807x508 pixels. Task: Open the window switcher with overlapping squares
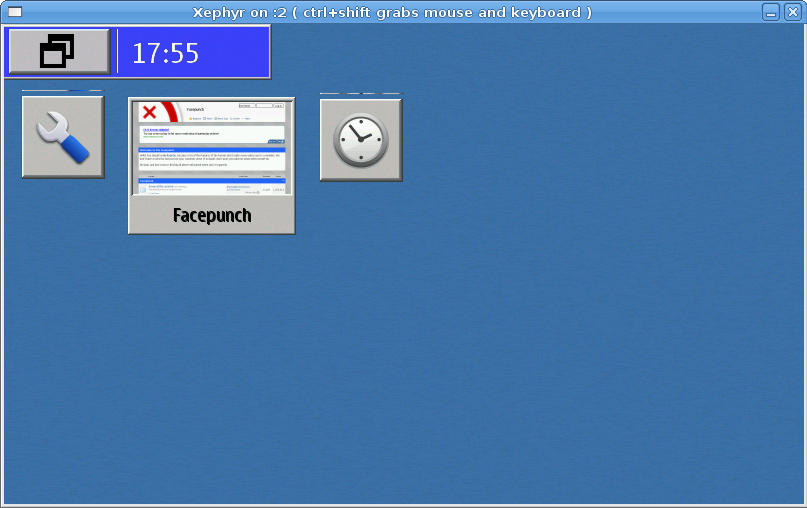click(x=58, y=52)
